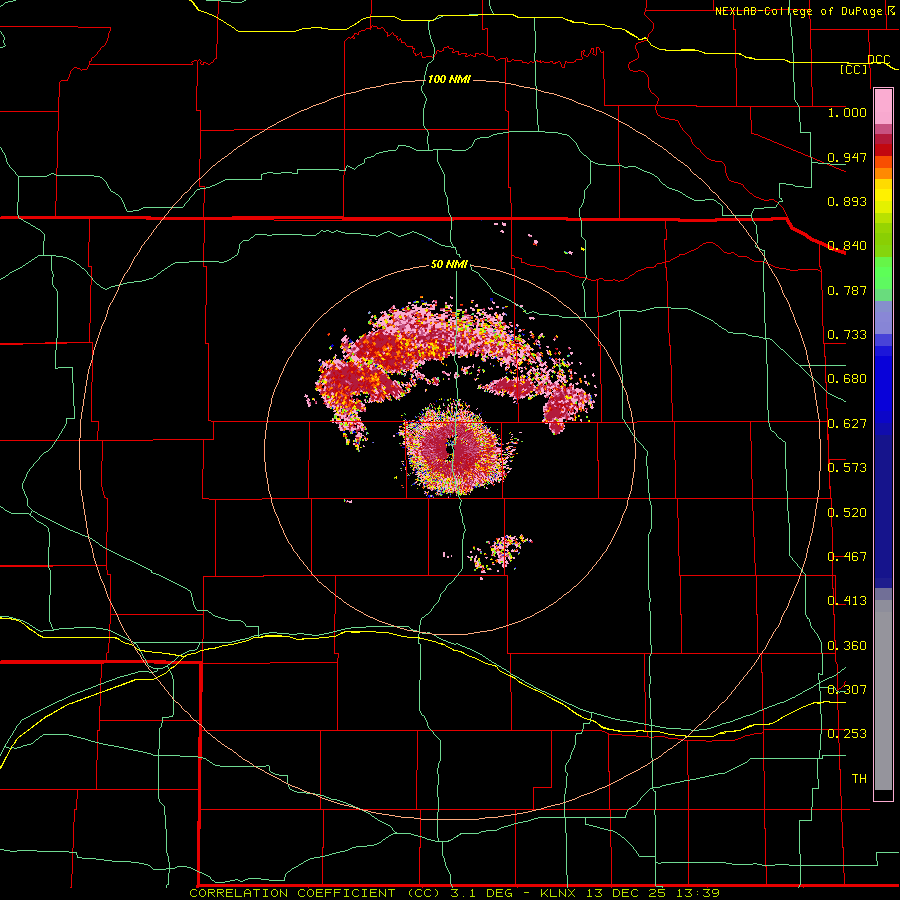Pick the lavender color bar segment
Screen dimensions: 900x900
(x=883, y=317)
